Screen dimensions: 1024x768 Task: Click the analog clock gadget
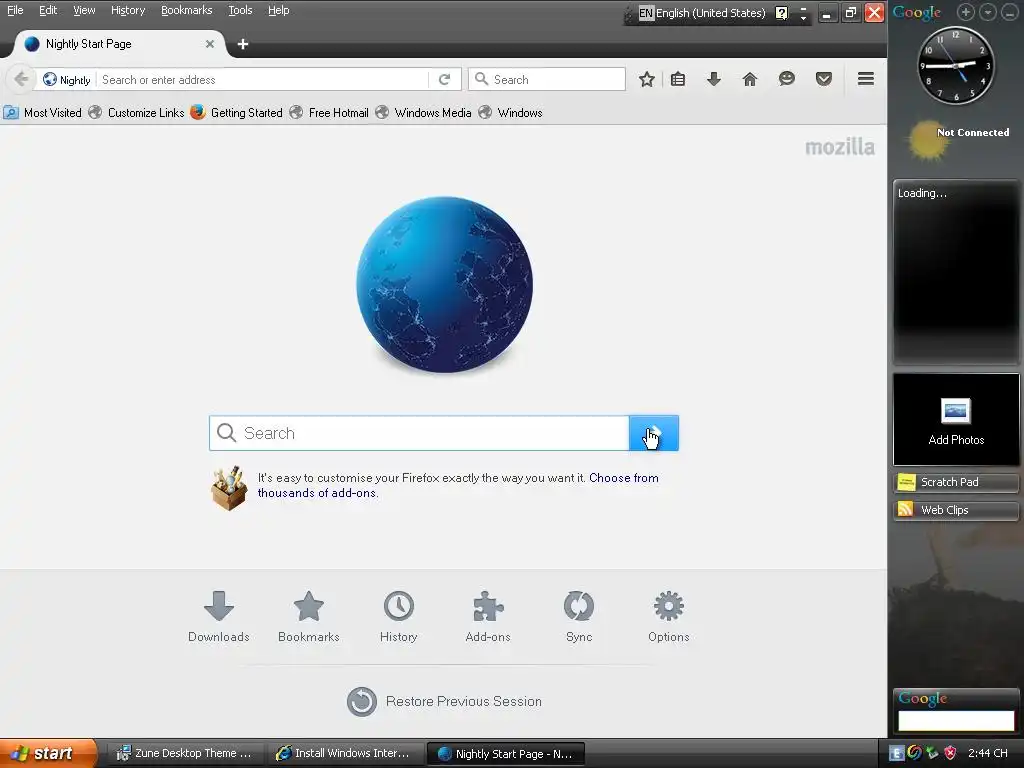[956, 65]
